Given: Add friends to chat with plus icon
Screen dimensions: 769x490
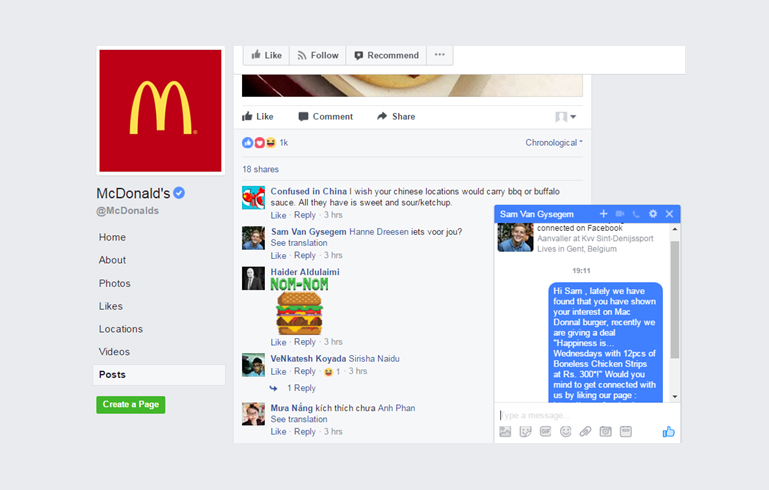Looking at the screenshot, I should point(603,214).
